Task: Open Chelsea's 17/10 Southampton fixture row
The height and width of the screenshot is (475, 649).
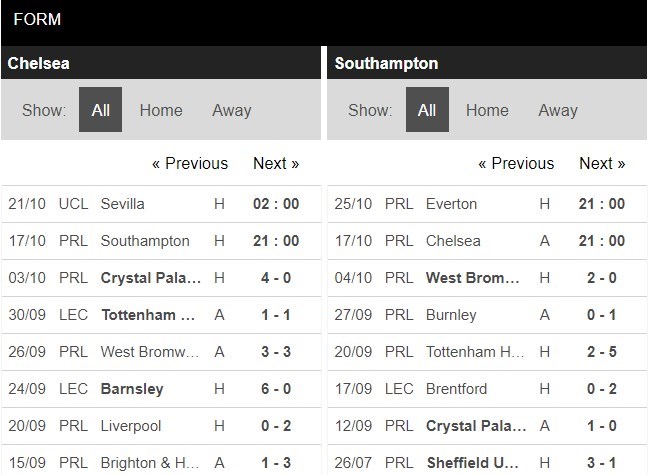Action: pos(161,241)
